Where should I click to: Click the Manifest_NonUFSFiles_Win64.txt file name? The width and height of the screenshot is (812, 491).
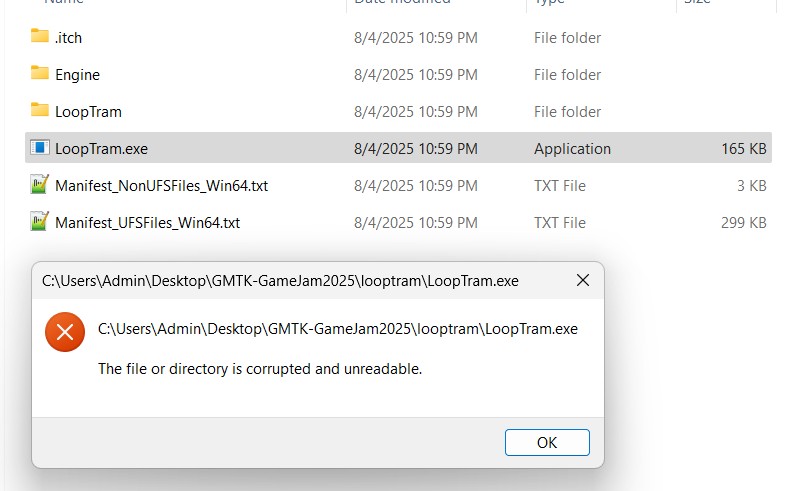[161, 186]
